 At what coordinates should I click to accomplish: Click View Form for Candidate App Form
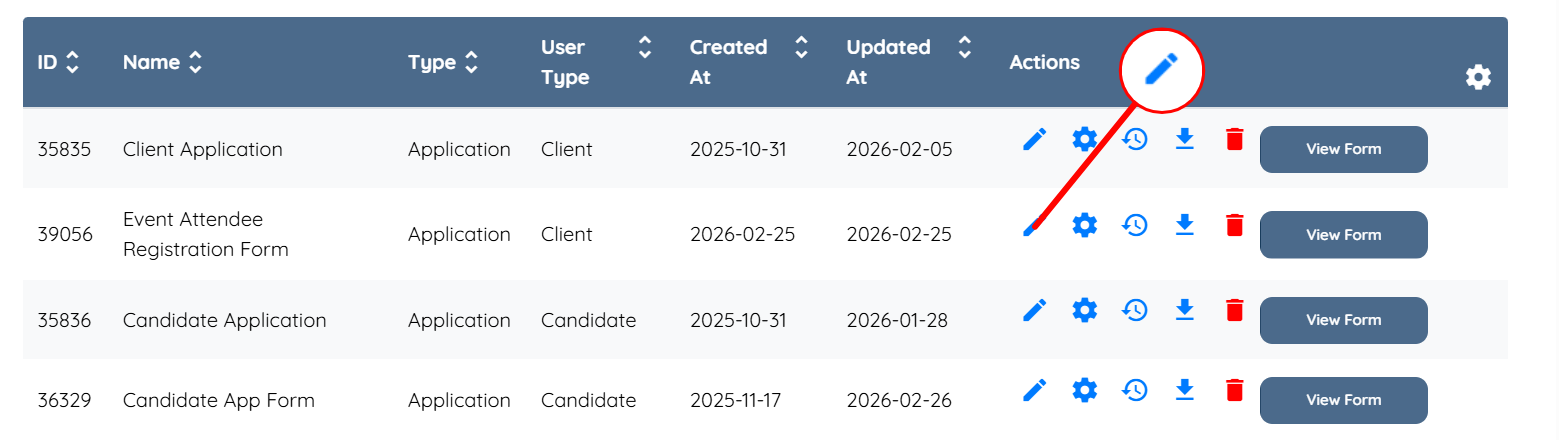[x=1343, y=400]
